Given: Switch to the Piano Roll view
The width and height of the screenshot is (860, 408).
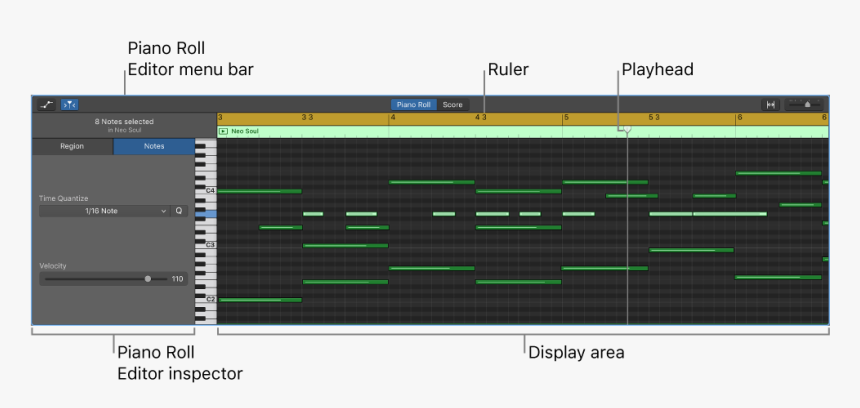Looking at the screenshot, I should click(x=413, y=104).
